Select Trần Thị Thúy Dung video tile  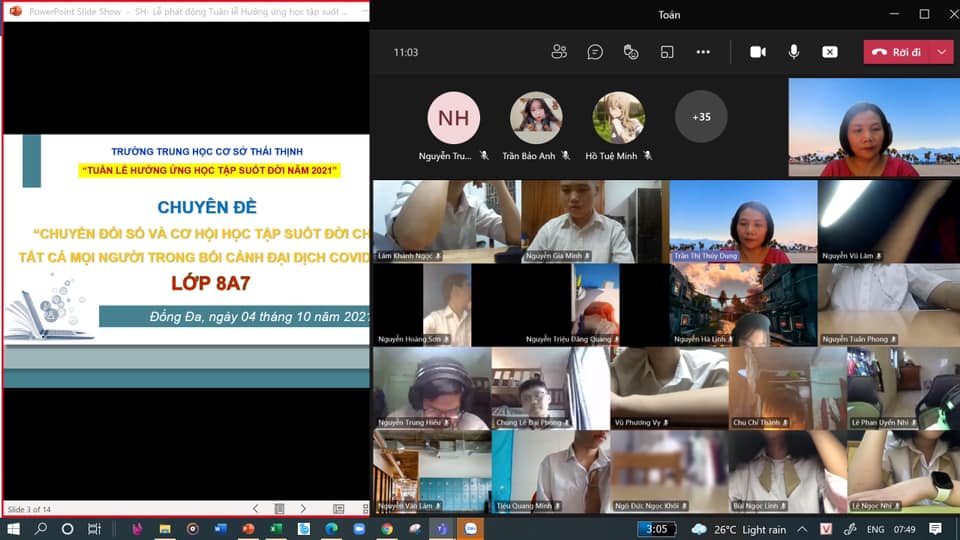743,222
